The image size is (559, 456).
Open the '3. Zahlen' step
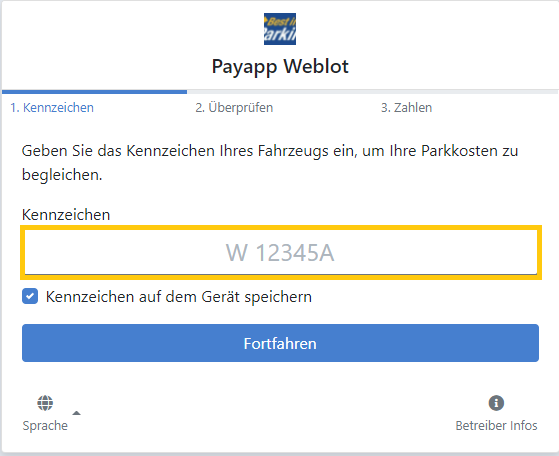pos(406,107)
